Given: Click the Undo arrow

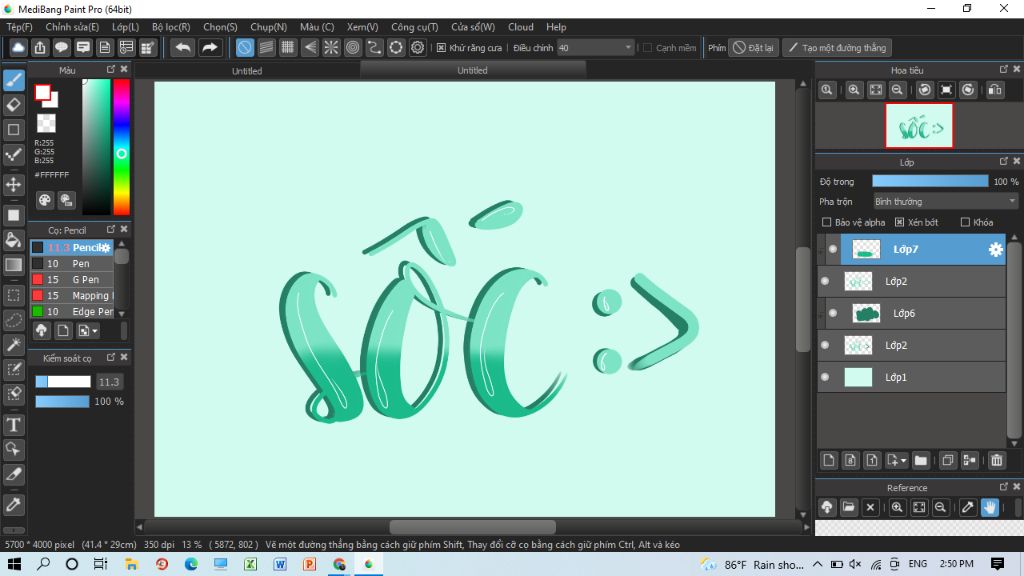Looking at the screenshot, I should point(184,48).
